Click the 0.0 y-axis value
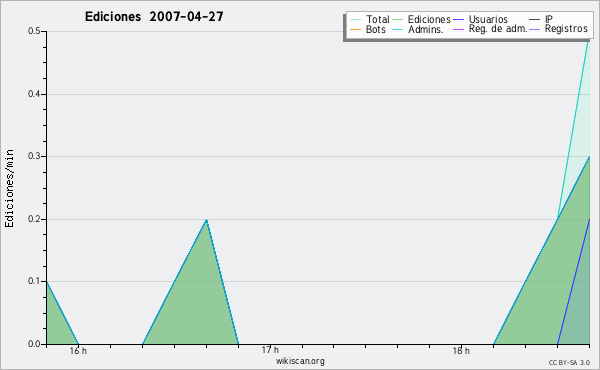Viewport: 600px width, 370px height. (34, 344)
